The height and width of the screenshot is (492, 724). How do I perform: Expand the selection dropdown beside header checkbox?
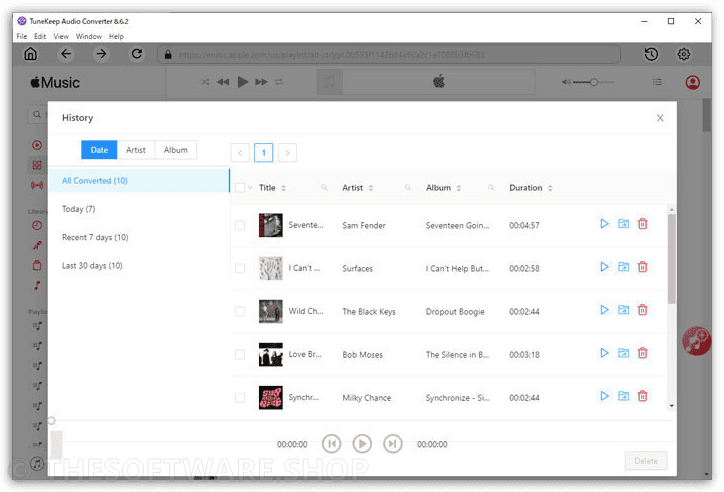click(250, 188)
